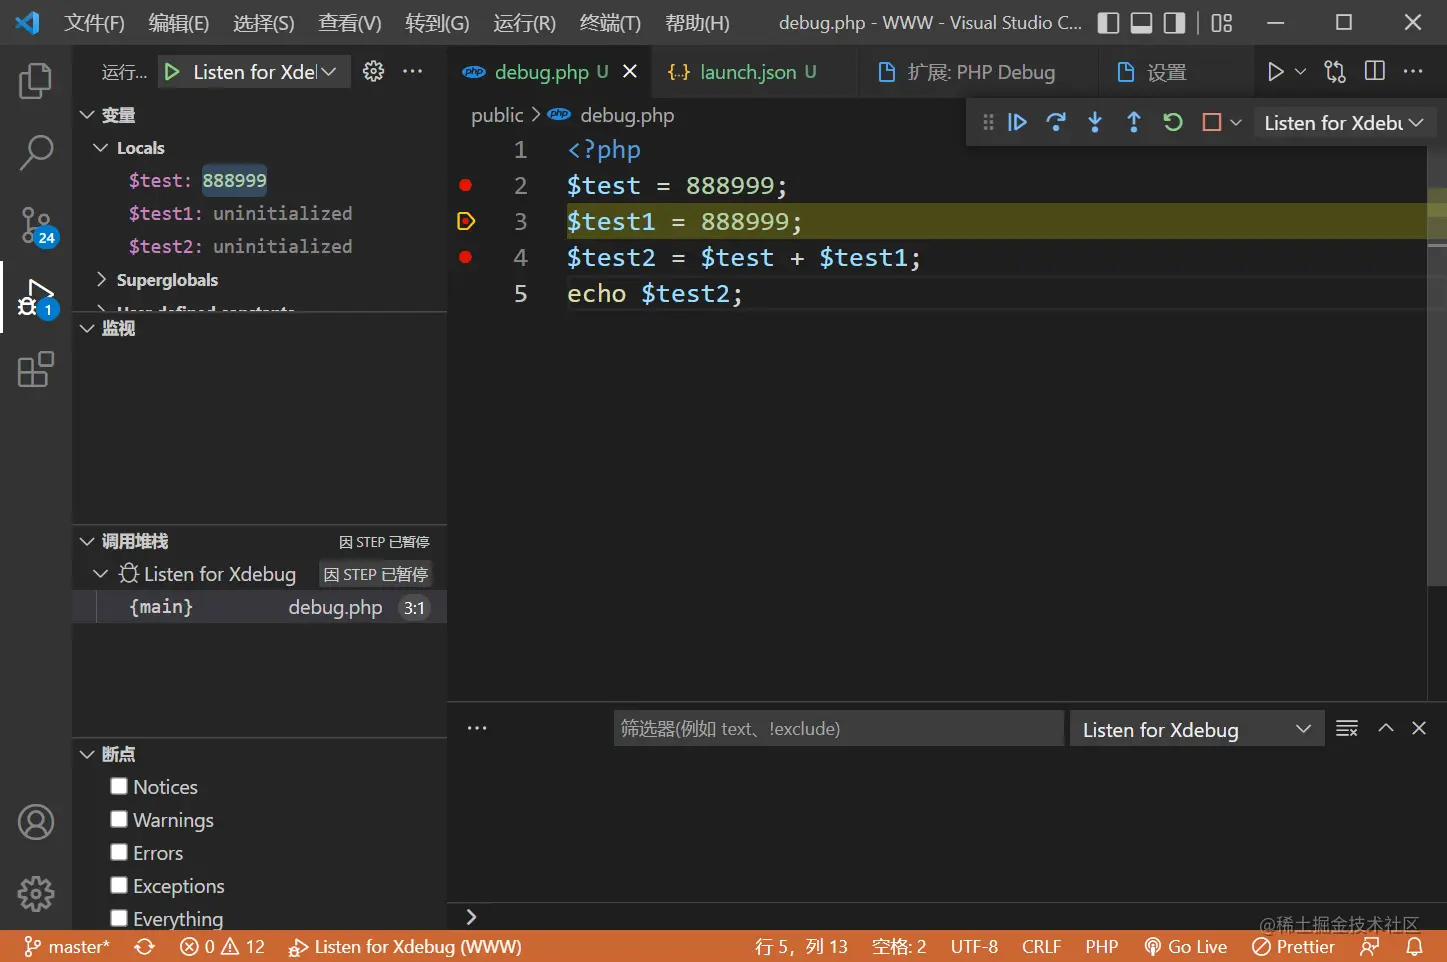Toggle secondary side bar layout icon
This screenshot has height=962, width=1447.
click(x=1175, y=23)
